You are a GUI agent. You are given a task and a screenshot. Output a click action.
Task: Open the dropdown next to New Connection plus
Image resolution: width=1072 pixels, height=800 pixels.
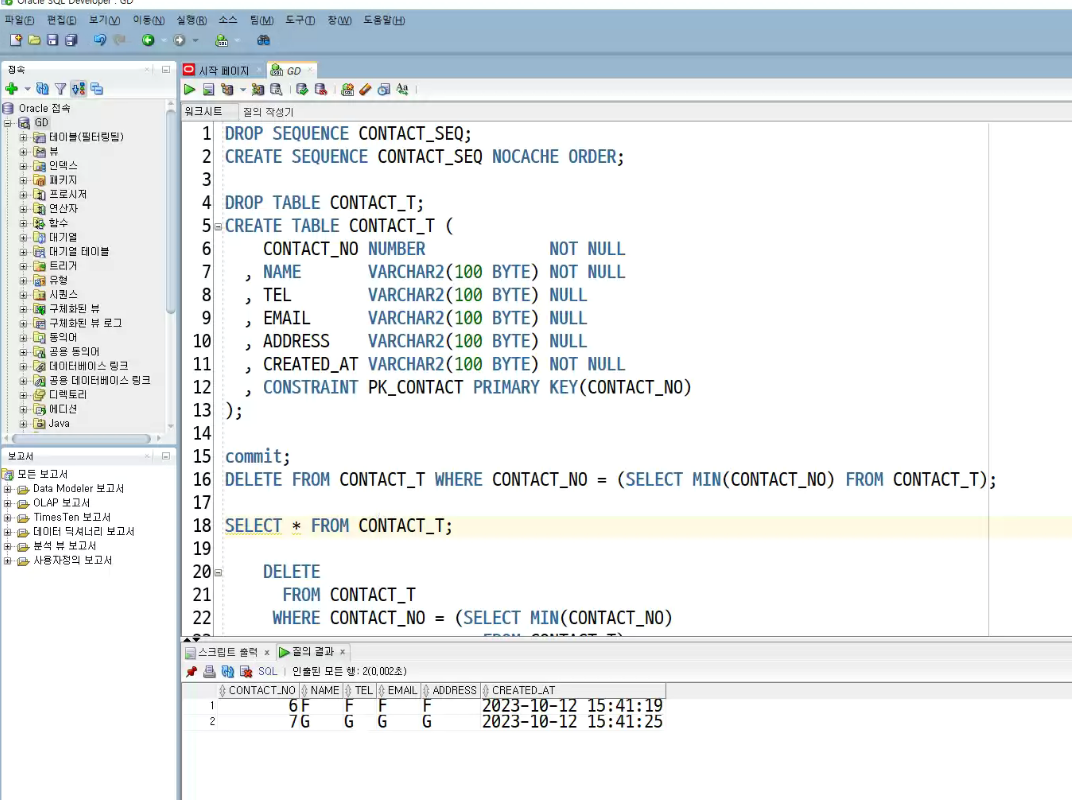27,89
